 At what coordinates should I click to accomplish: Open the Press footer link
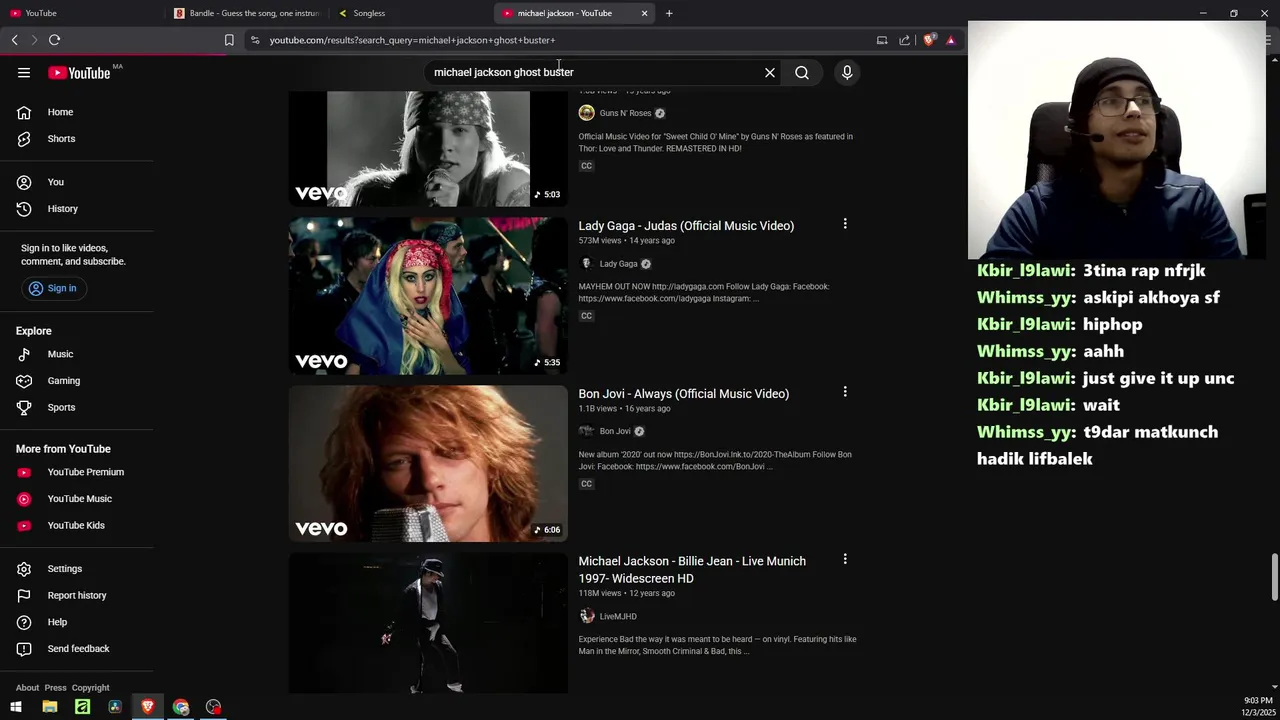[55, 688]
